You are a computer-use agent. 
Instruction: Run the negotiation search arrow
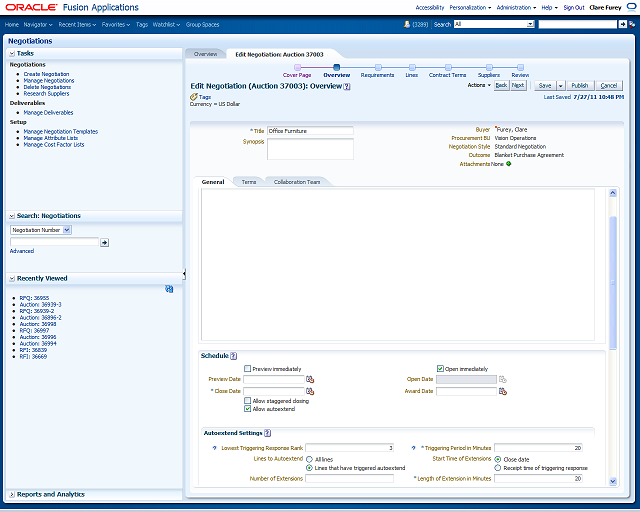(104, 243)
